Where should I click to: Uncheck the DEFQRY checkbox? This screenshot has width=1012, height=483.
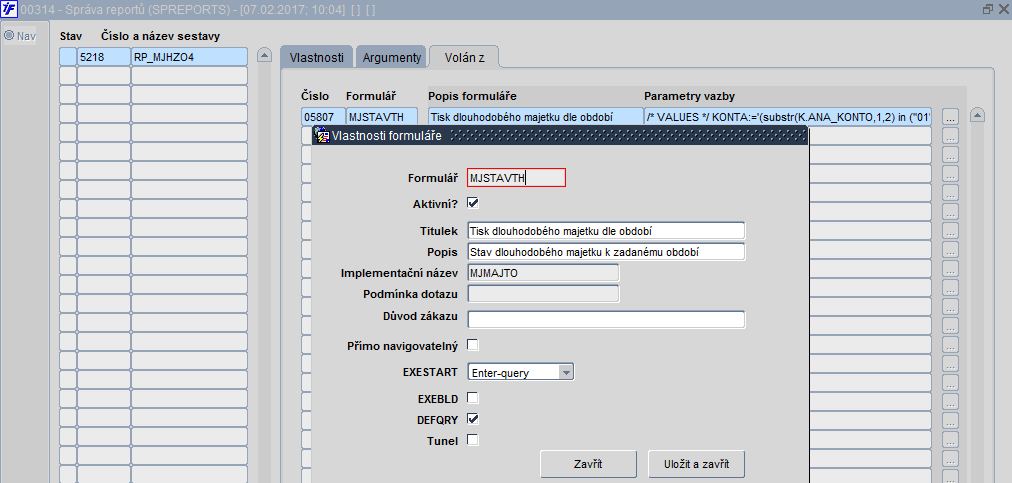(473, 418)
